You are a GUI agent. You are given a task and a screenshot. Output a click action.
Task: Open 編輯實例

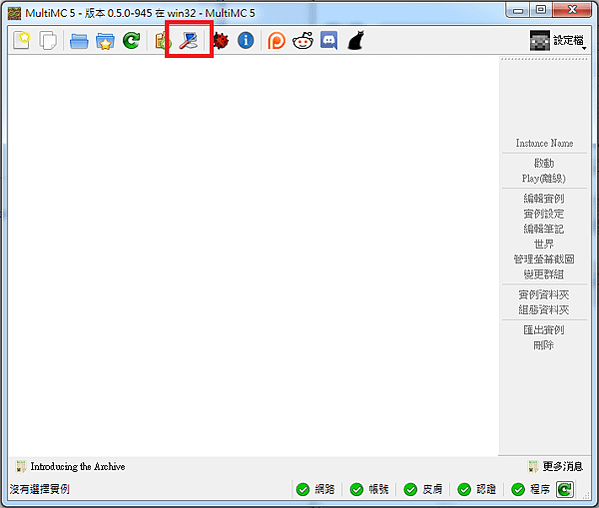tap(544, 199)
